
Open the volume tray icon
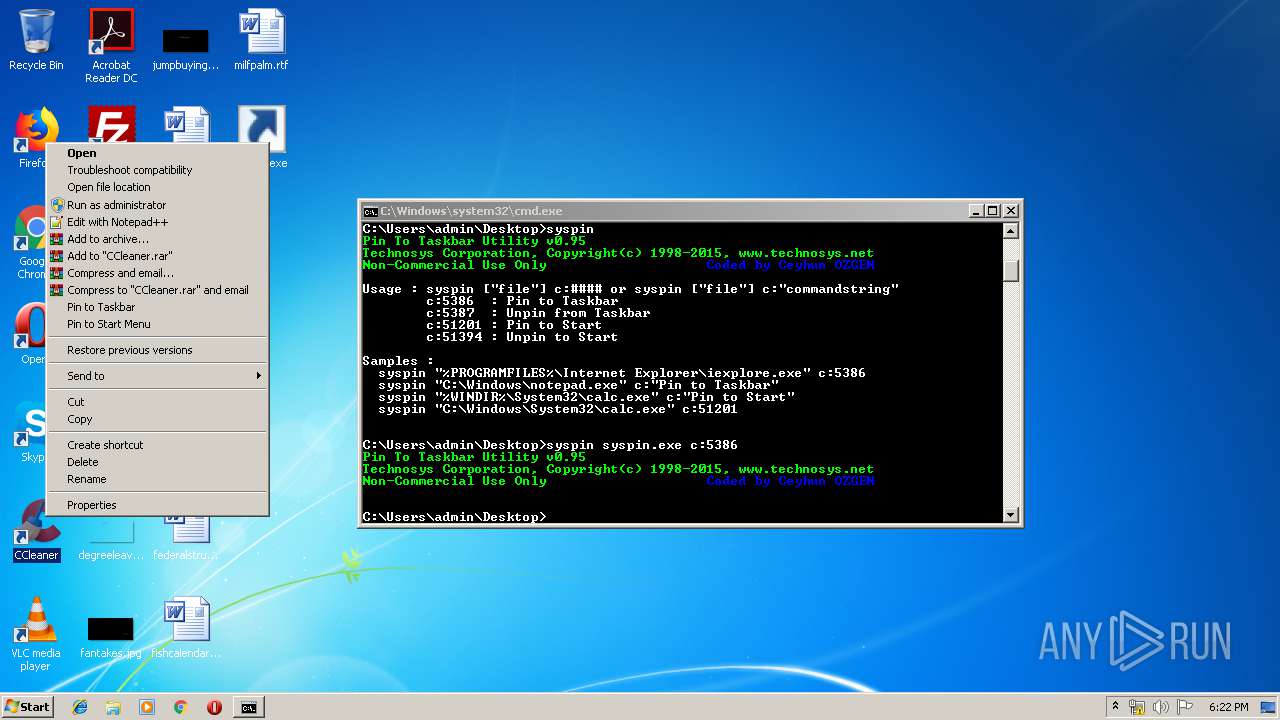pyautogui.click(x=1161, y=707)
